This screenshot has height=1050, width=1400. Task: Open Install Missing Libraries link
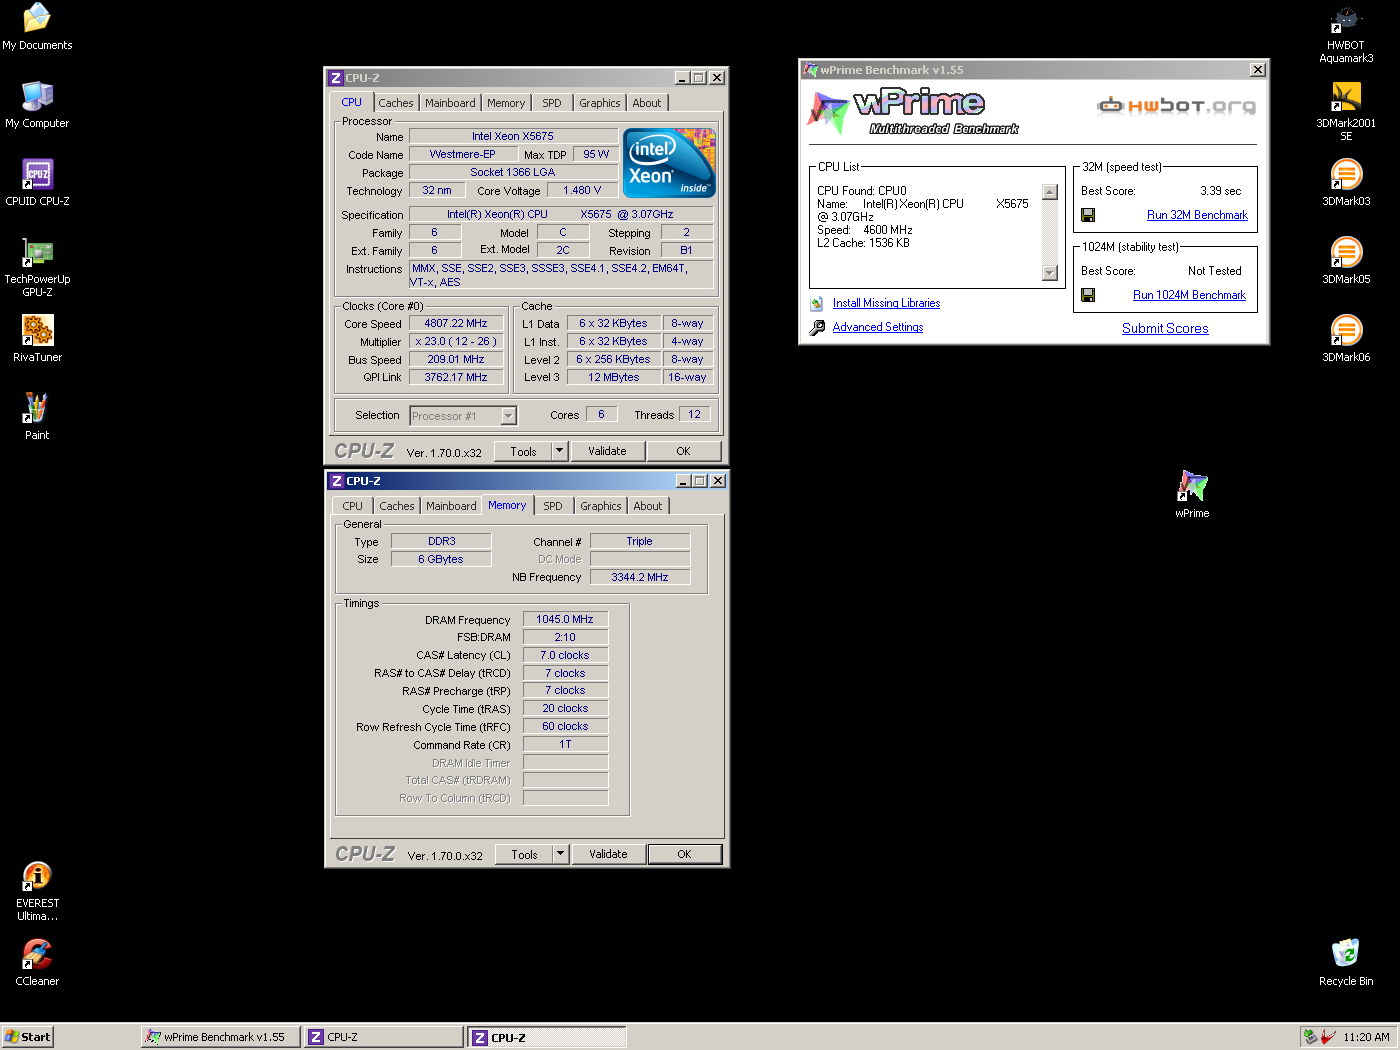coord(886,303)
